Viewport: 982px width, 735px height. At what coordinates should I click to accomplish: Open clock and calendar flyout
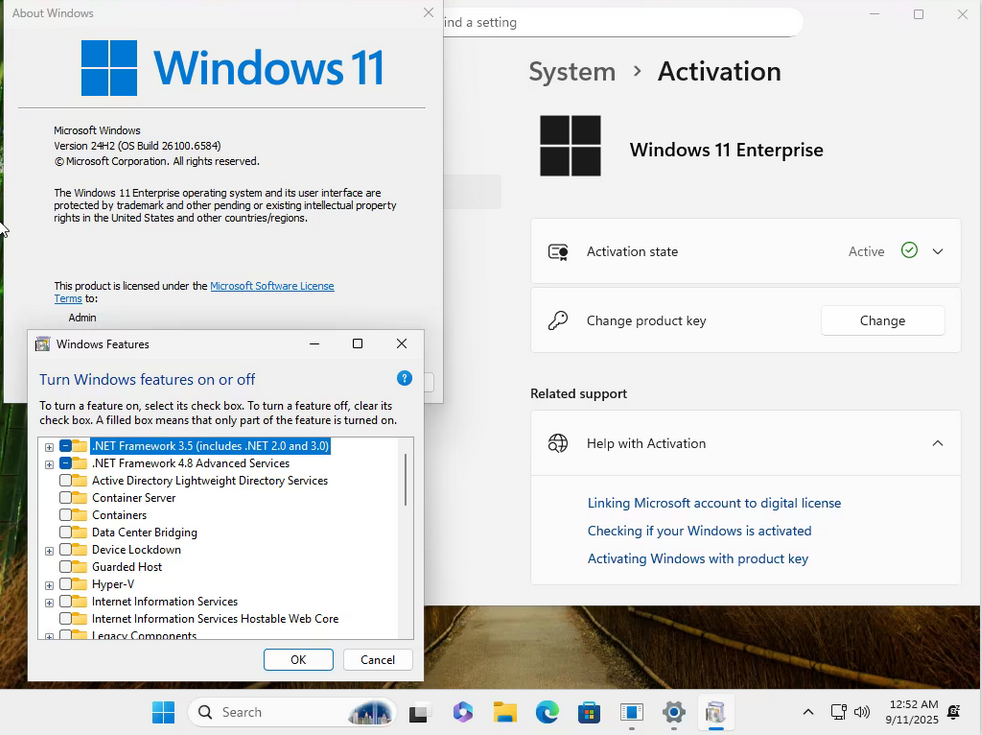pos(912,712)
